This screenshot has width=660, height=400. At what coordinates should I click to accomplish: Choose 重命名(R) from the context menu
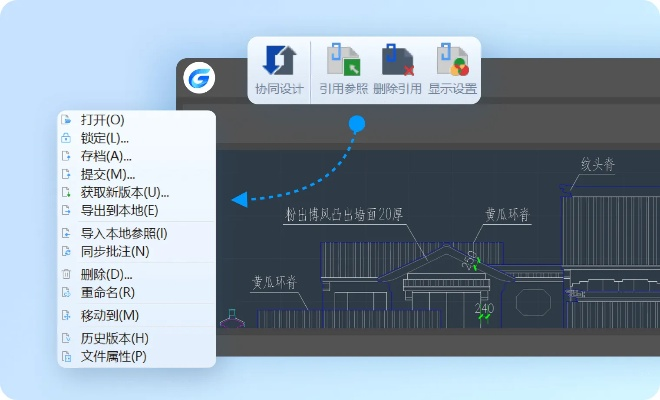[107, 292]
